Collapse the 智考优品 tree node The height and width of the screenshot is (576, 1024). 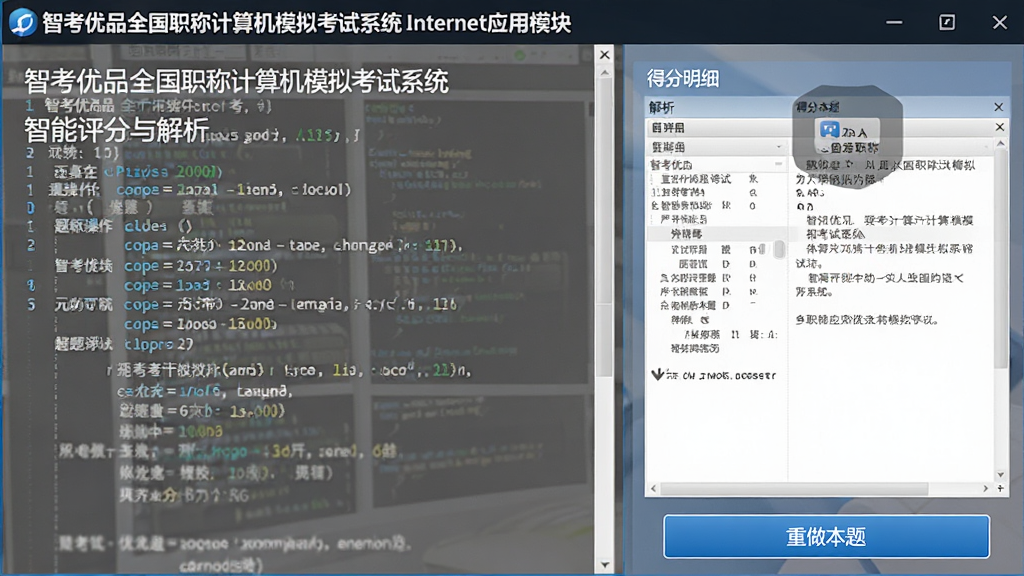pyautogui.click(x=778, y=164)
